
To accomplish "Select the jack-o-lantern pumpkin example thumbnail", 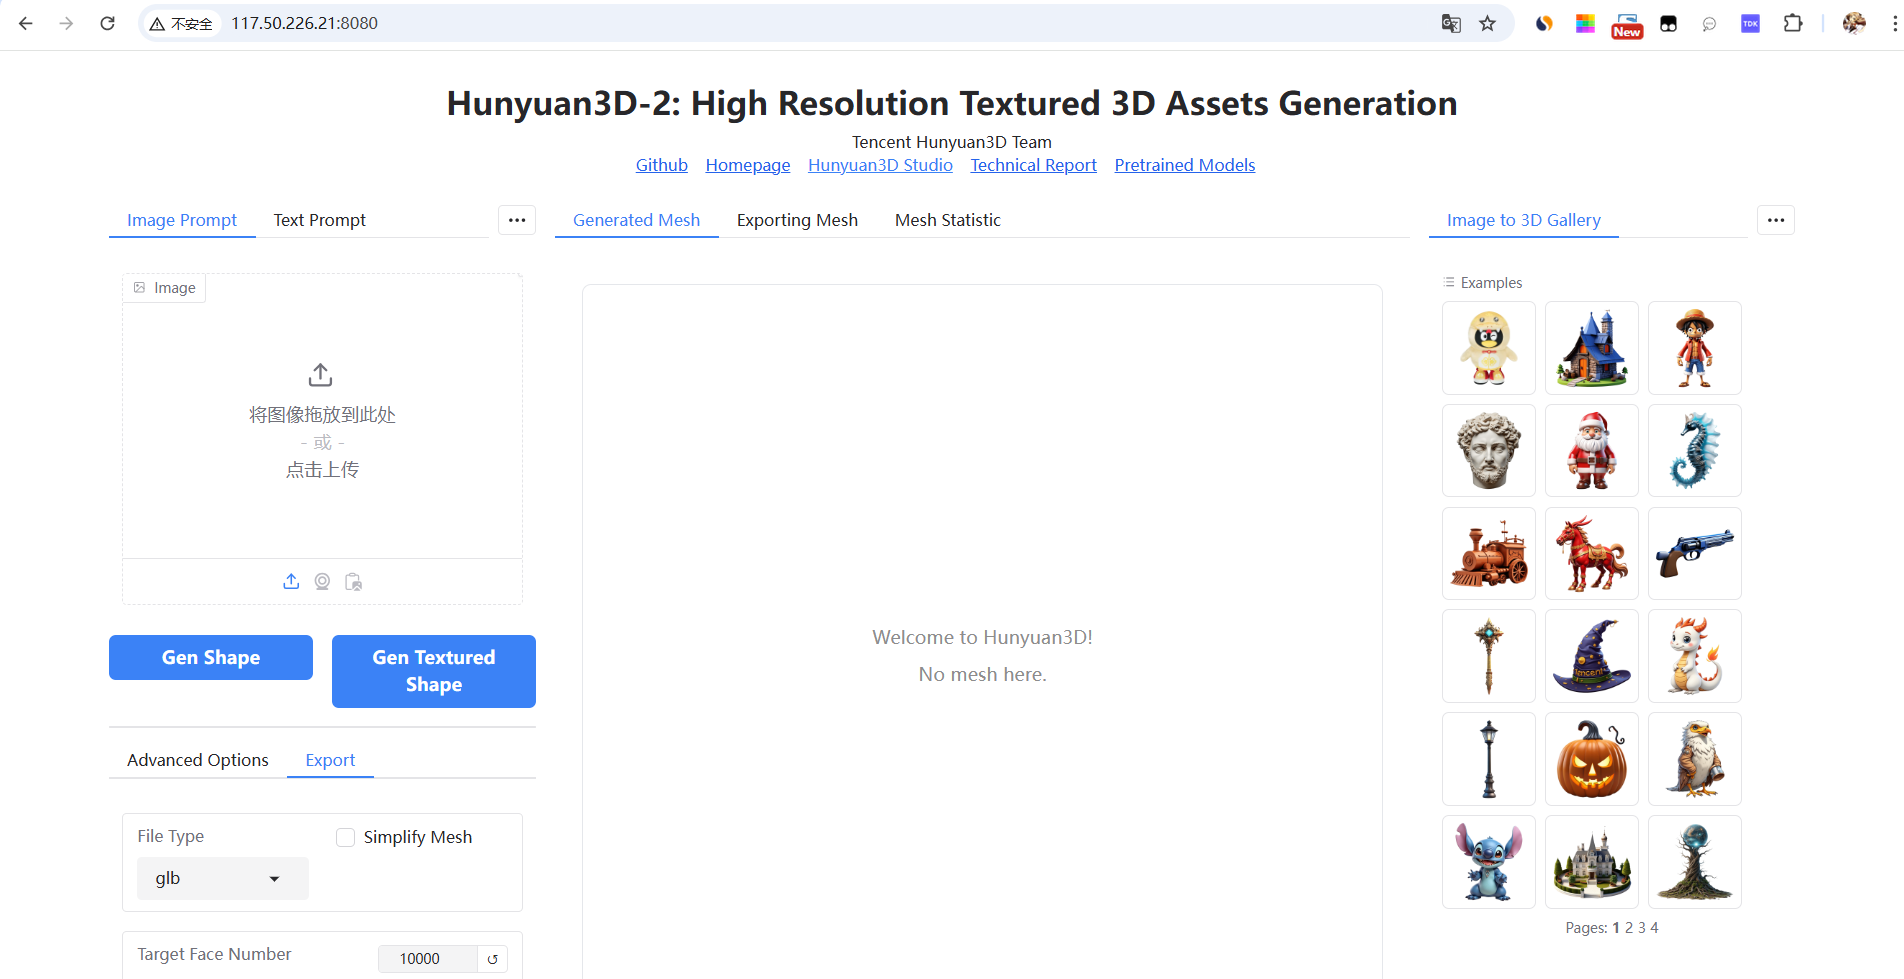I will tap(1592, 759).
